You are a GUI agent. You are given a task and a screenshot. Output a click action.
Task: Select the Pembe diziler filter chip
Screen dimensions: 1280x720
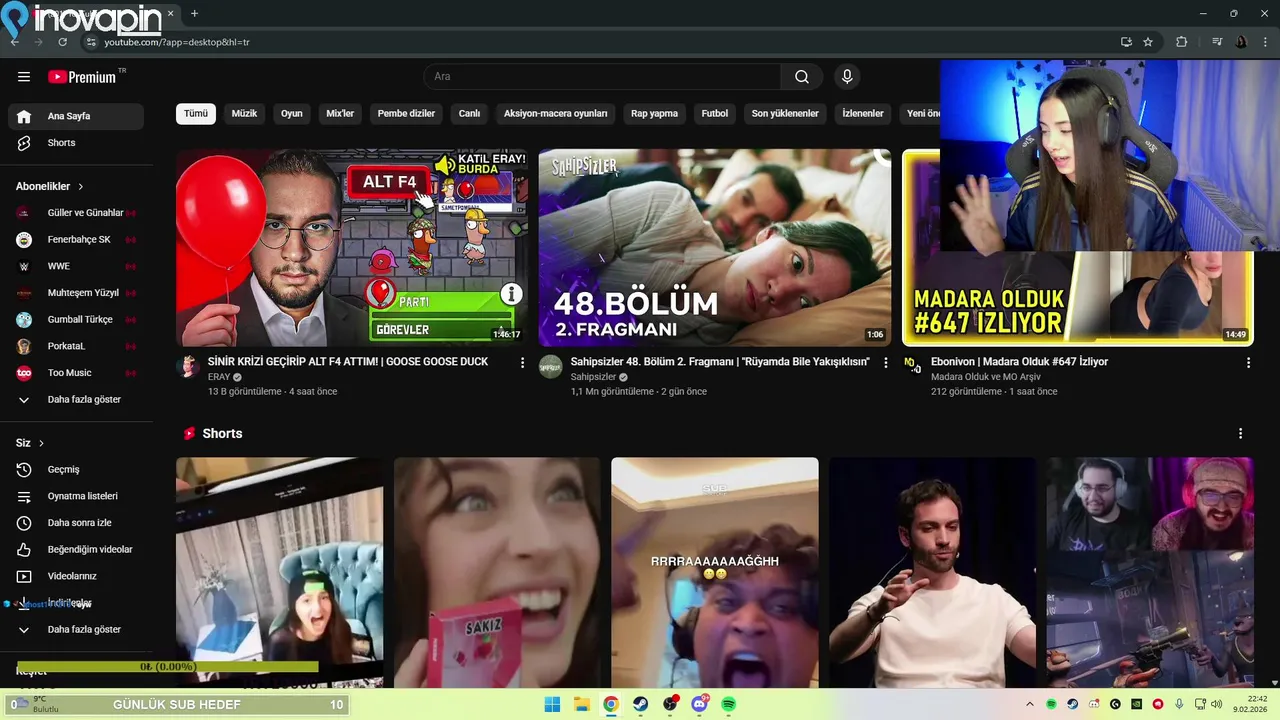[x=406, y=114]
